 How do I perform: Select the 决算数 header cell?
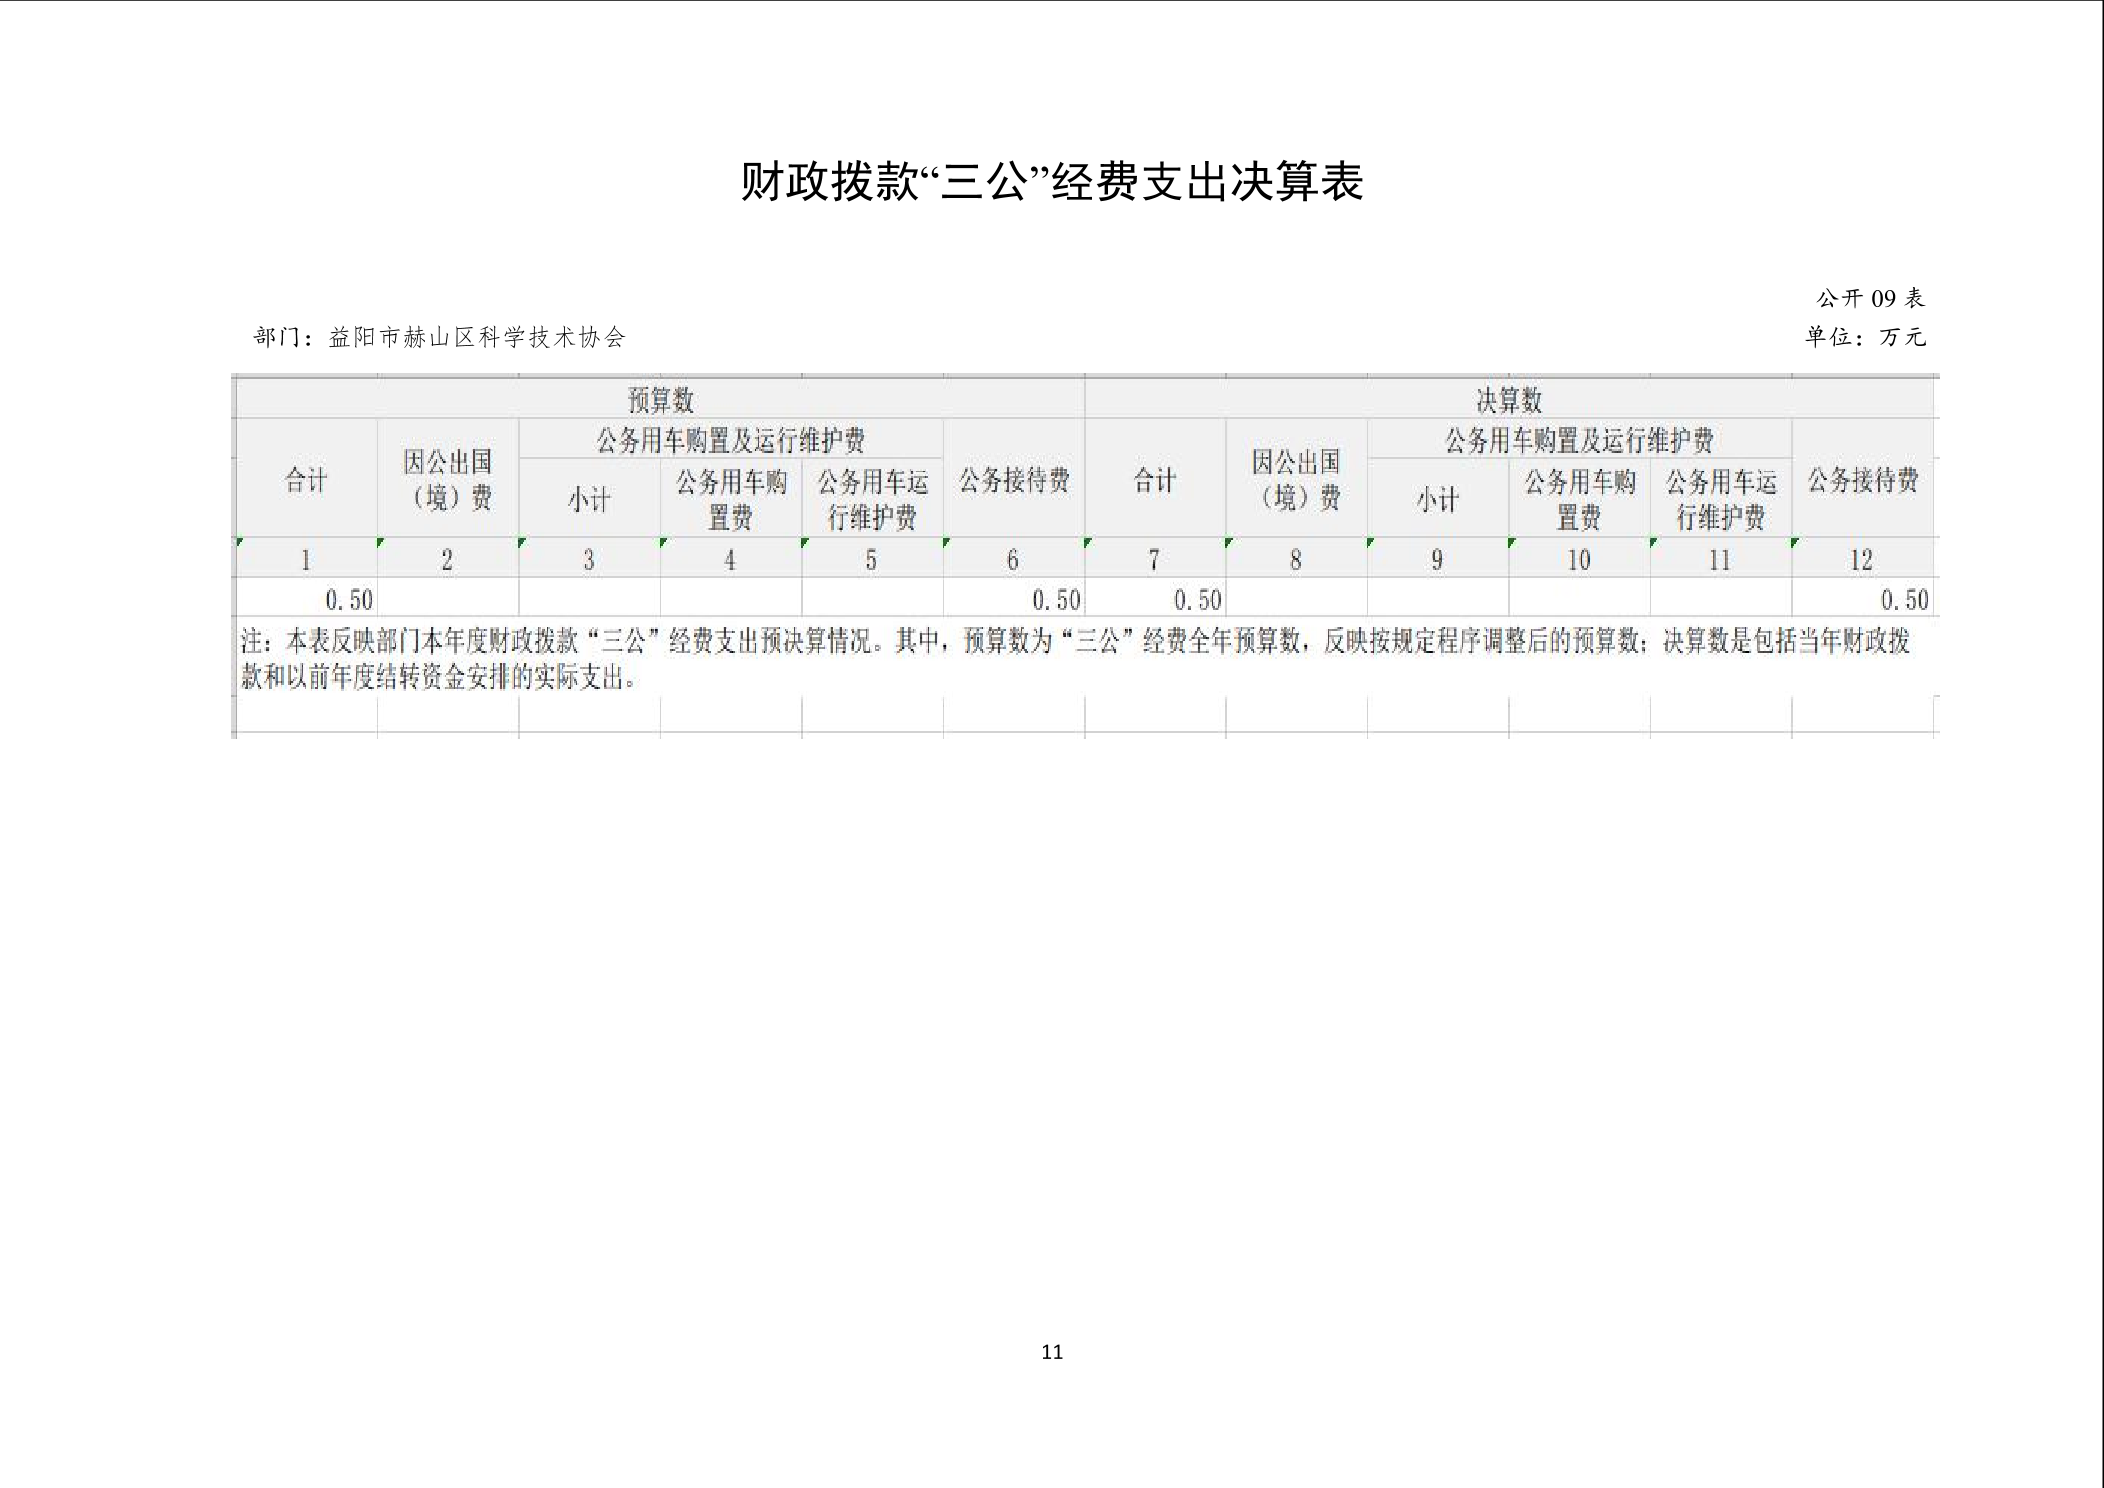(1508, 400)
